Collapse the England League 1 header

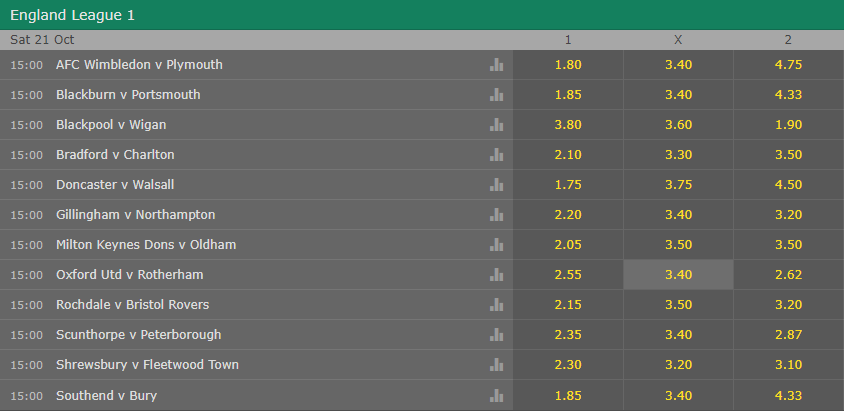tap(422, 15)
